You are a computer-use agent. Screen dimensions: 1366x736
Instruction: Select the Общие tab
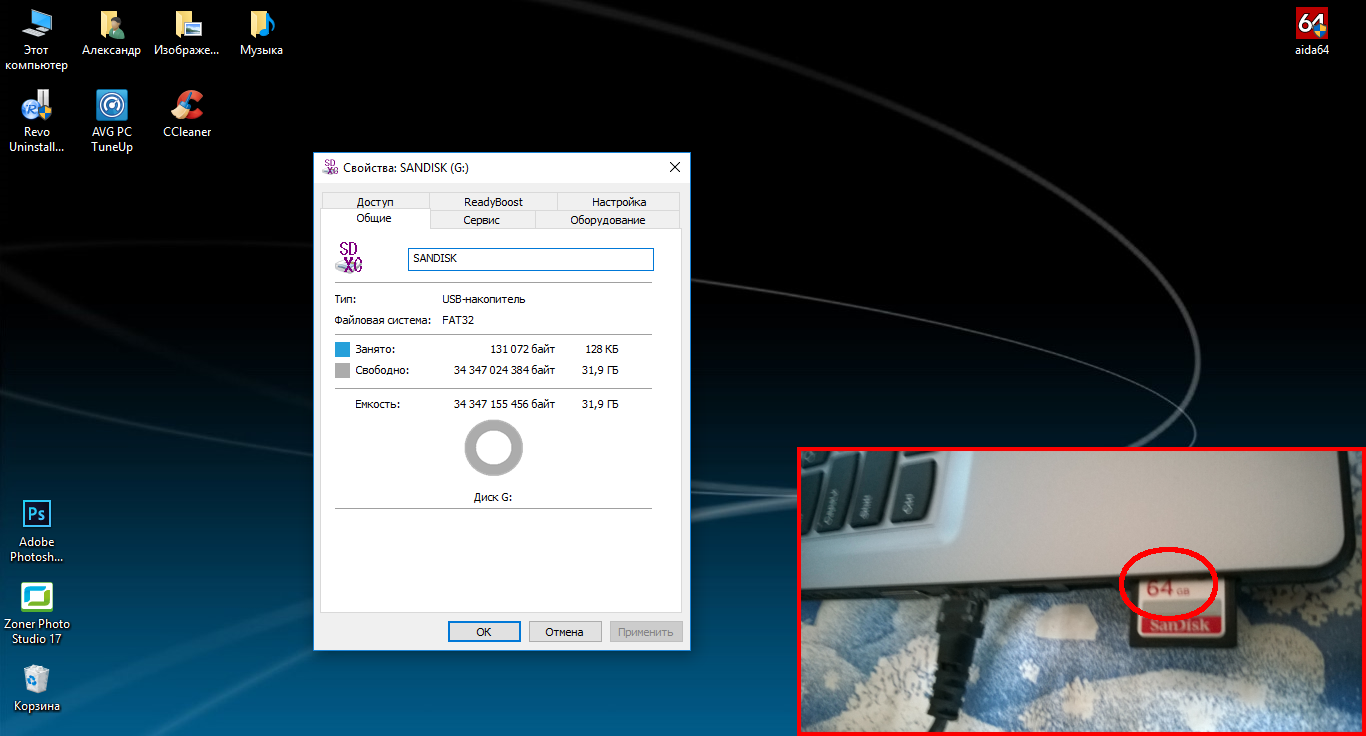click(x=374, y=218)
